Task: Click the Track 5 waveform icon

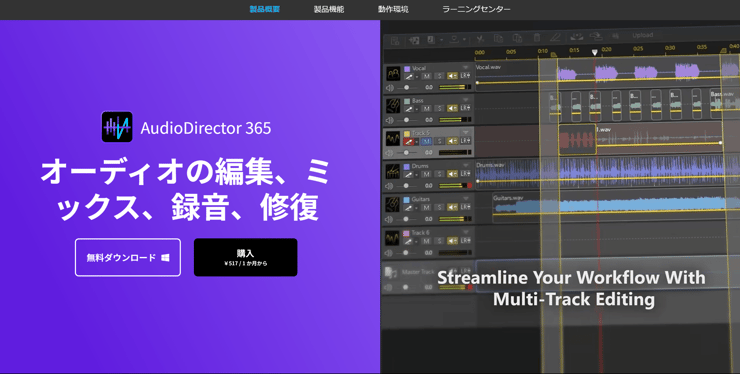Action: coord(394,138)
